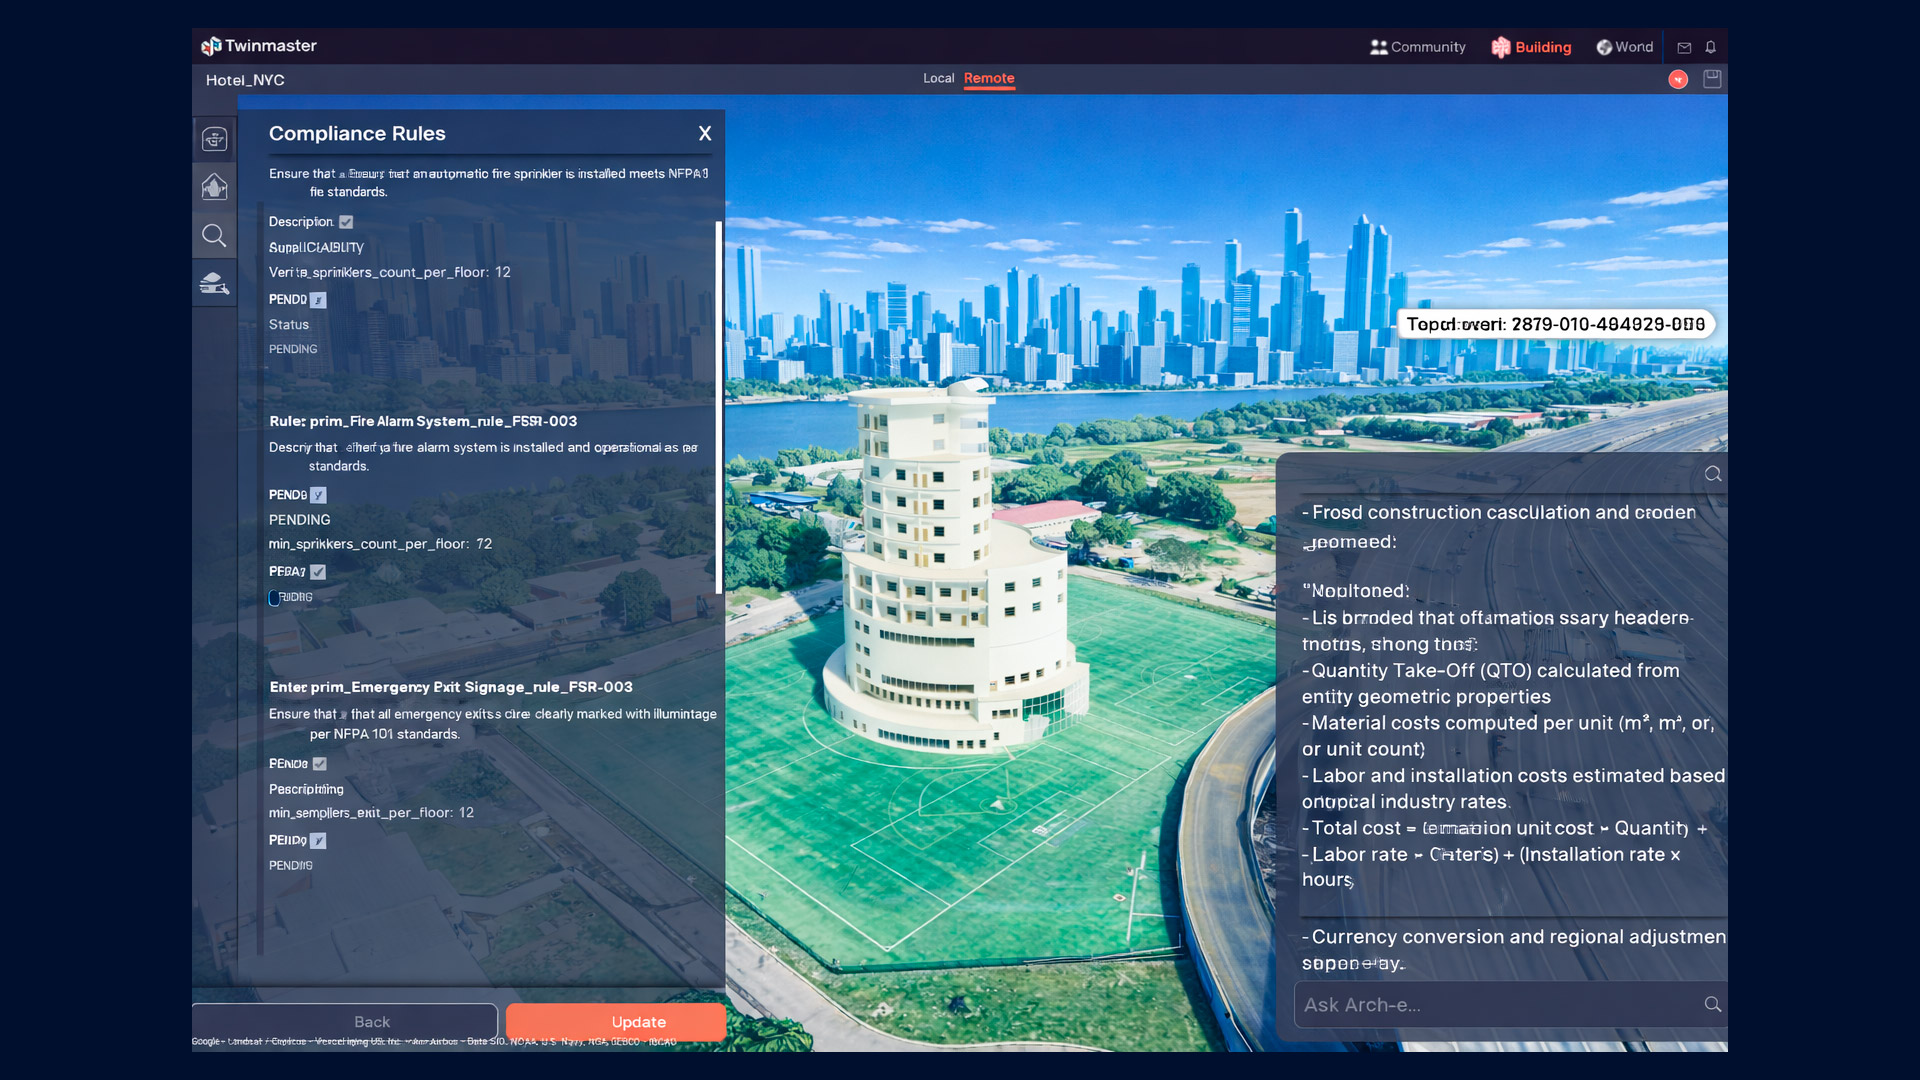Viewport: 1920px width, 1080px height.
Task: Open the mail envelope icon in header
Action: (x=1684, y=47)
